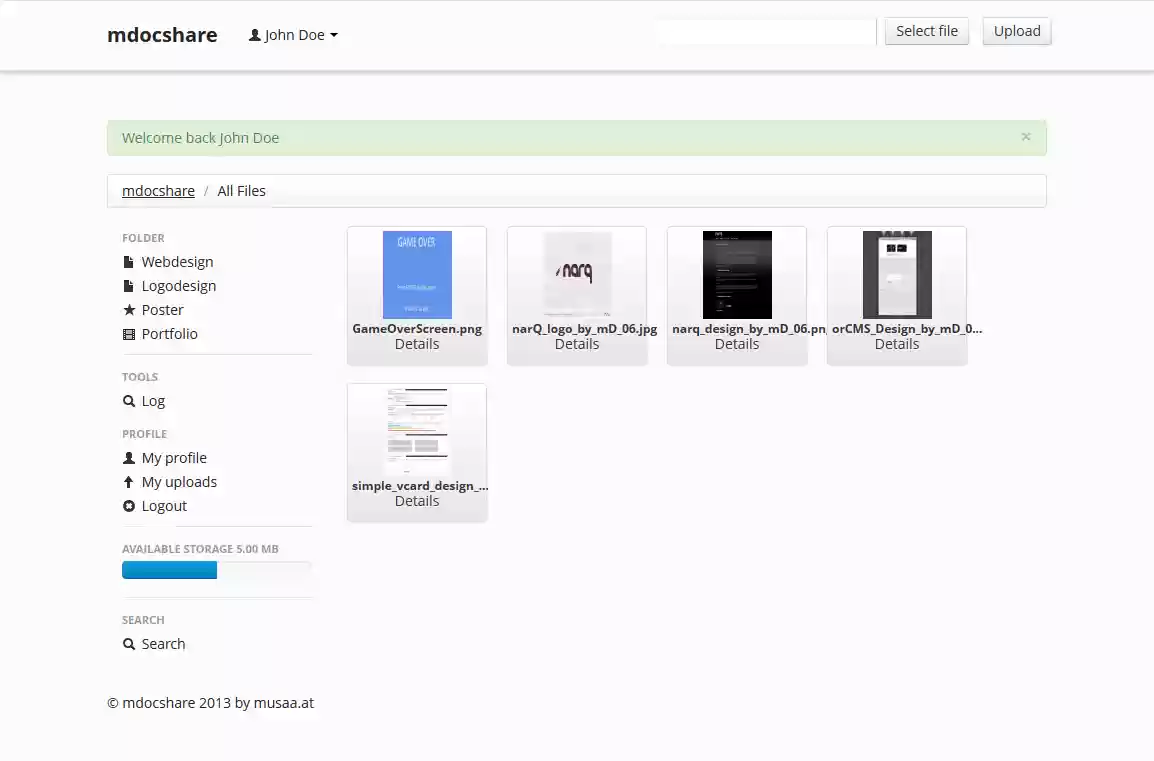Select the Logodesign folder icon
This screenshot has width=1154, height=761.
tap(127, 285)
